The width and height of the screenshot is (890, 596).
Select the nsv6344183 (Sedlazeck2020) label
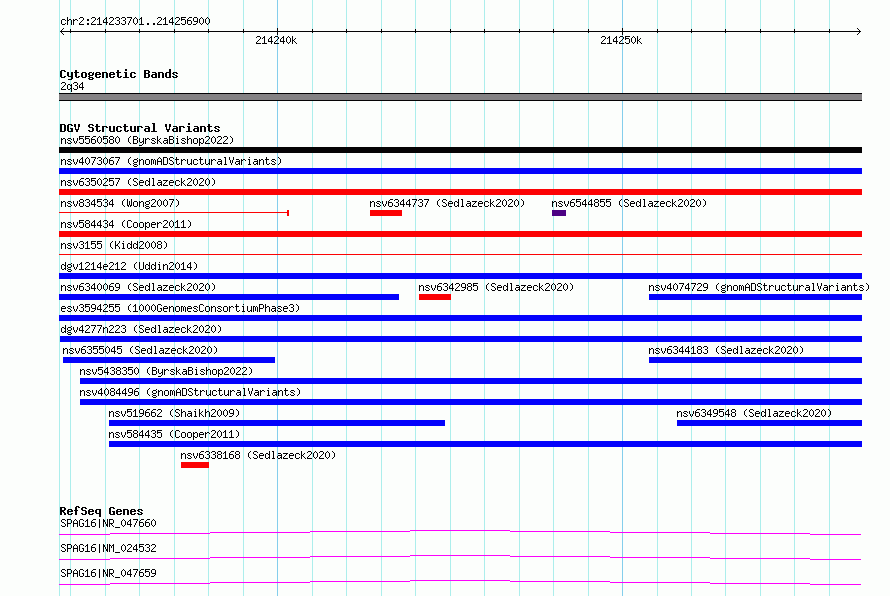pyautogui.click(x=726, y=350)
